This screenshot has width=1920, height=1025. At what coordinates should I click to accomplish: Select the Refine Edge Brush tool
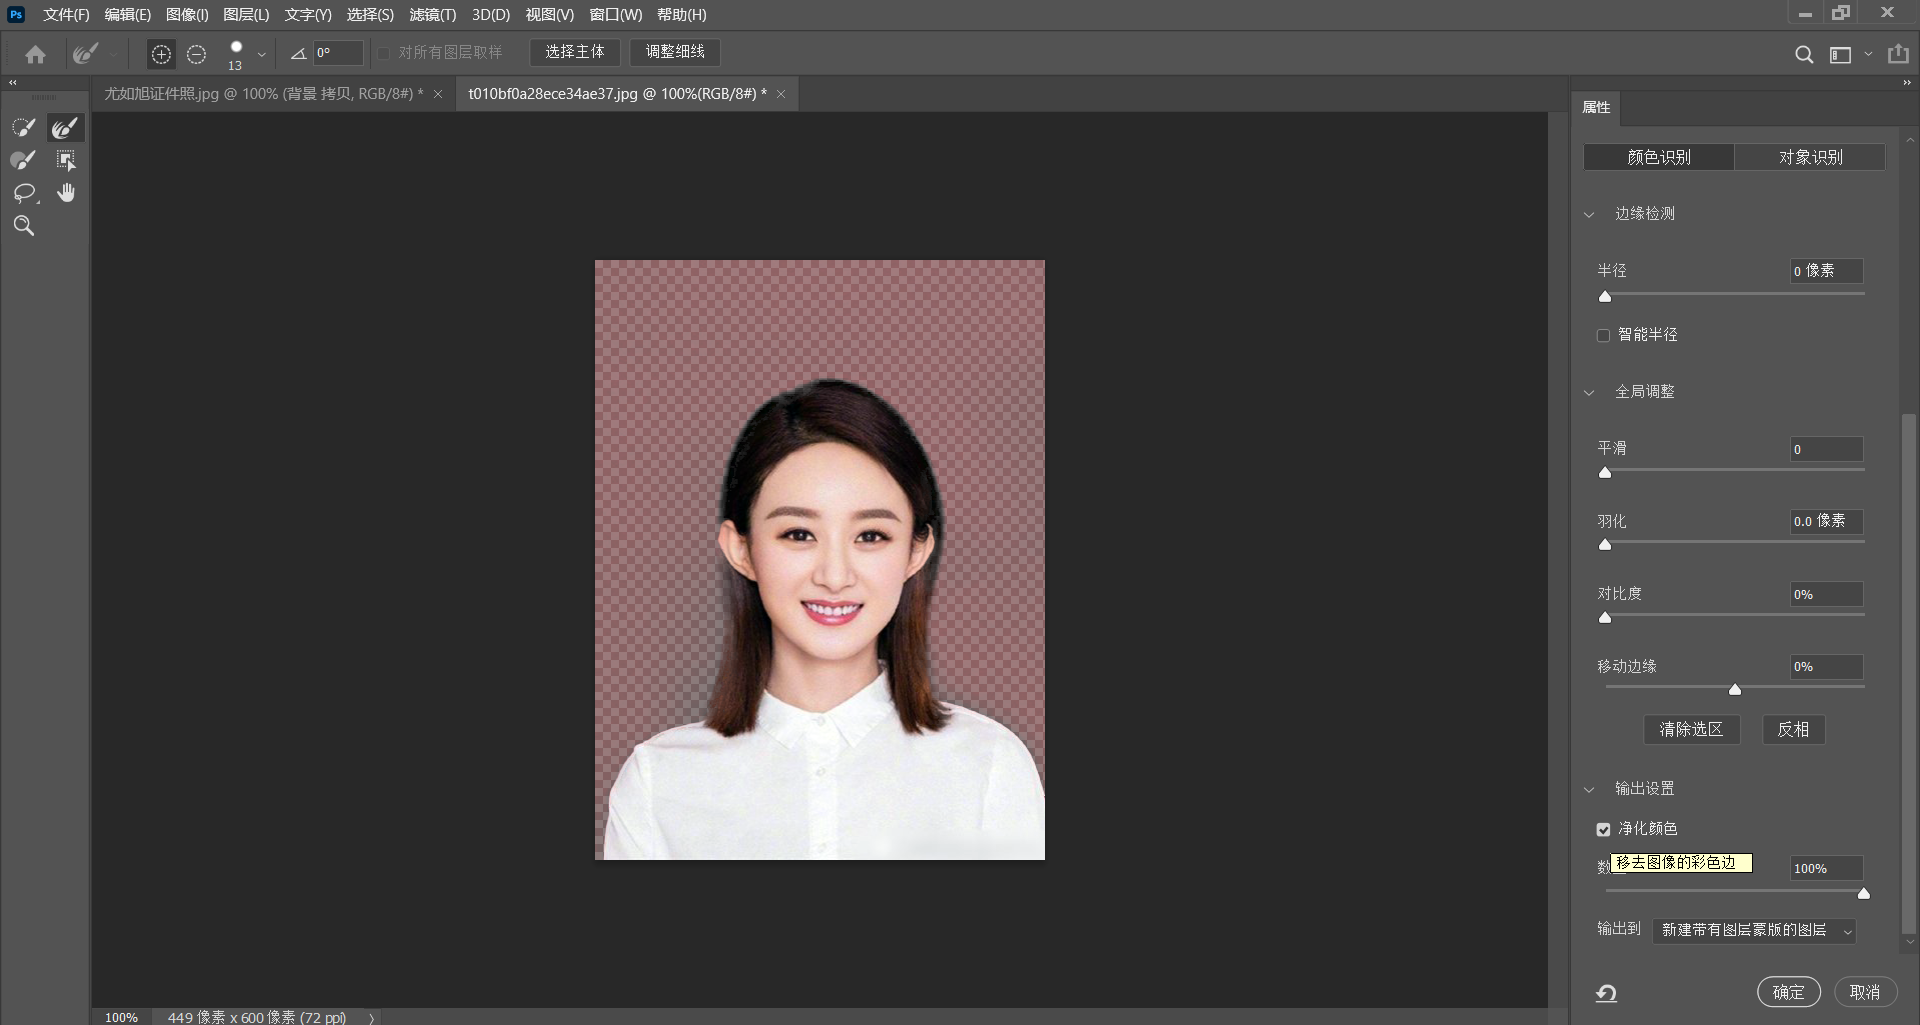pos(65,127)
